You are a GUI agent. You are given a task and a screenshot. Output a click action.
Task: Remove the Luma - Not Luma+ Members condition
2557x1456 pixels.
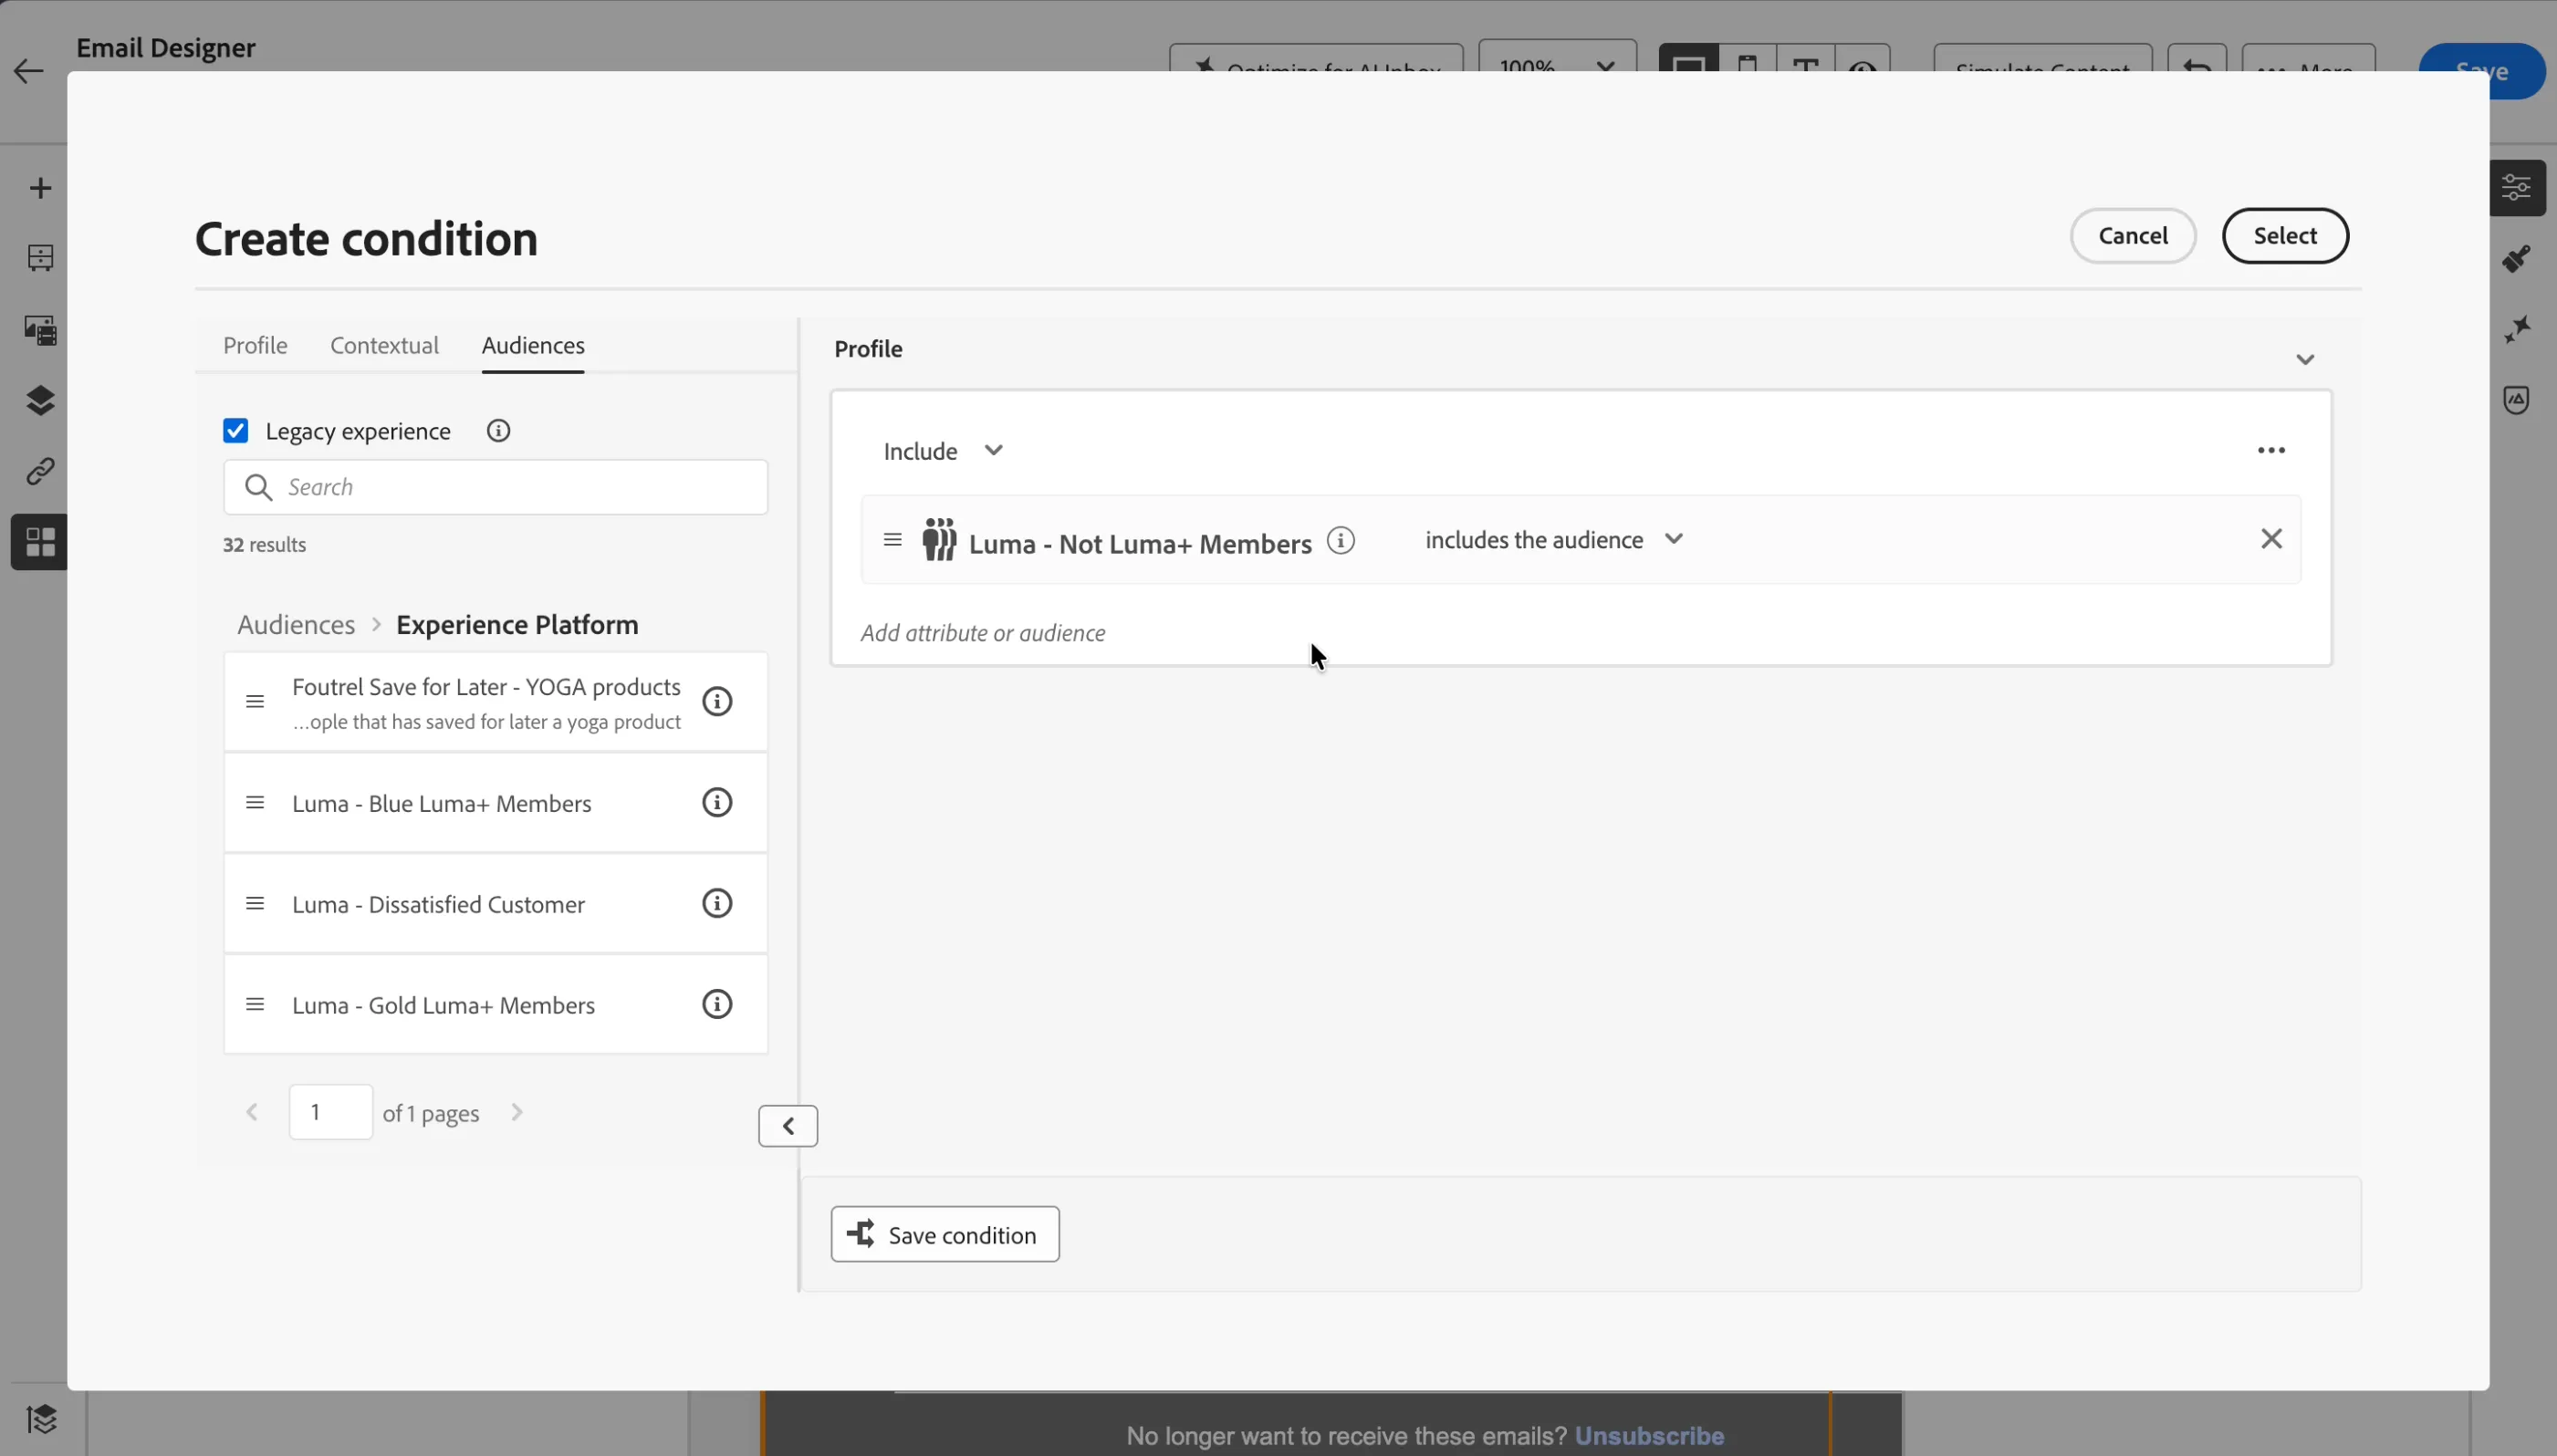click(2271, 539)
